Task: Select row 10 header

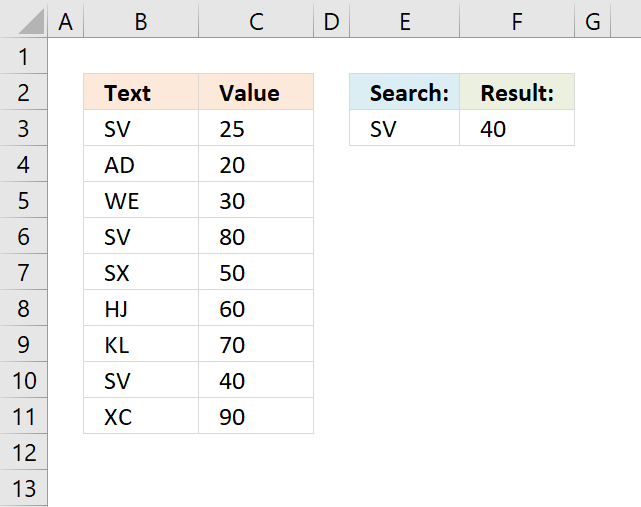Action: pyautogui.click(x=24, y=380)
